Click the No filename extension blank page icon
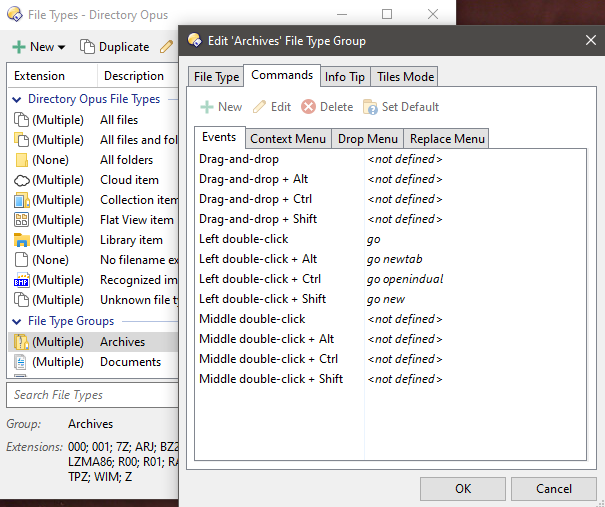Image resolution: width=605 pixels, height=507 pixels. (x=21, y=260)
